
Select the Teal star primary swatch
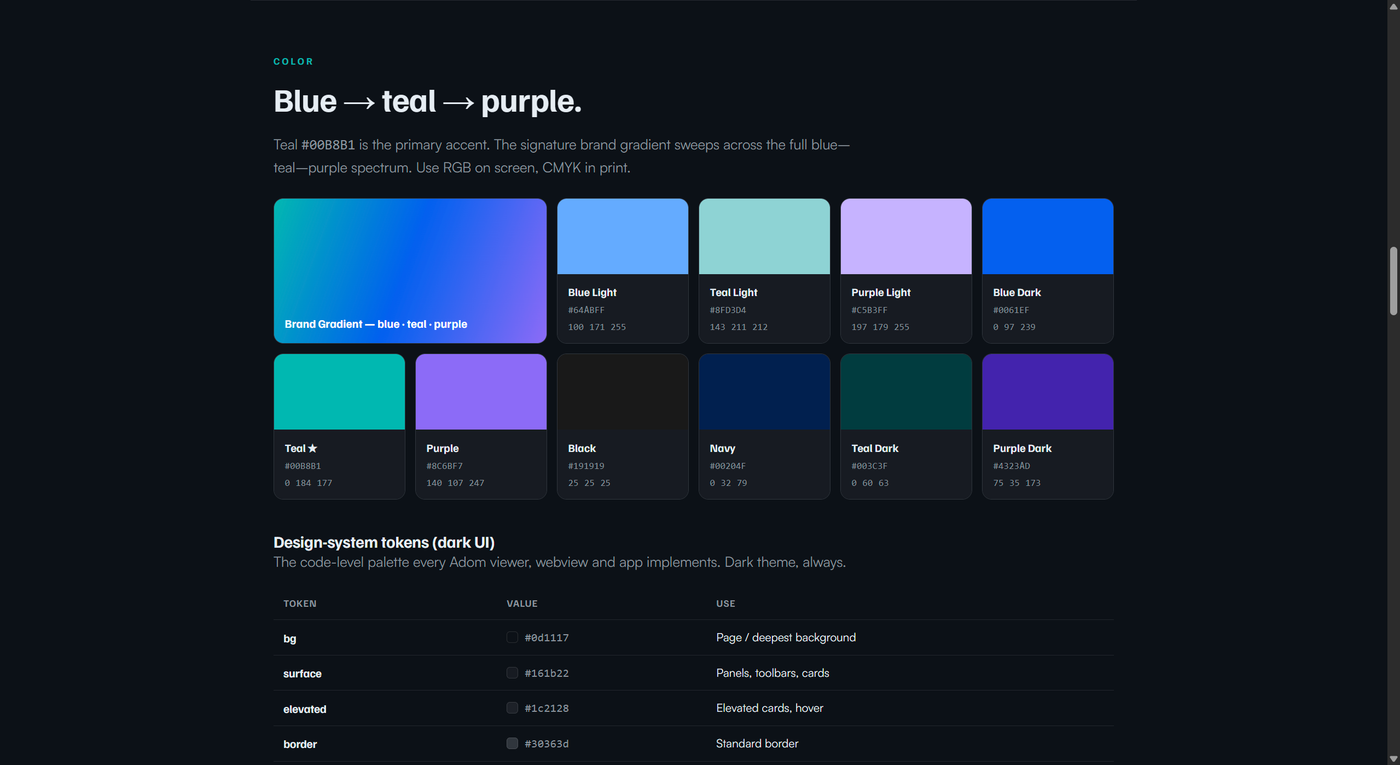(x=339, y=426)
